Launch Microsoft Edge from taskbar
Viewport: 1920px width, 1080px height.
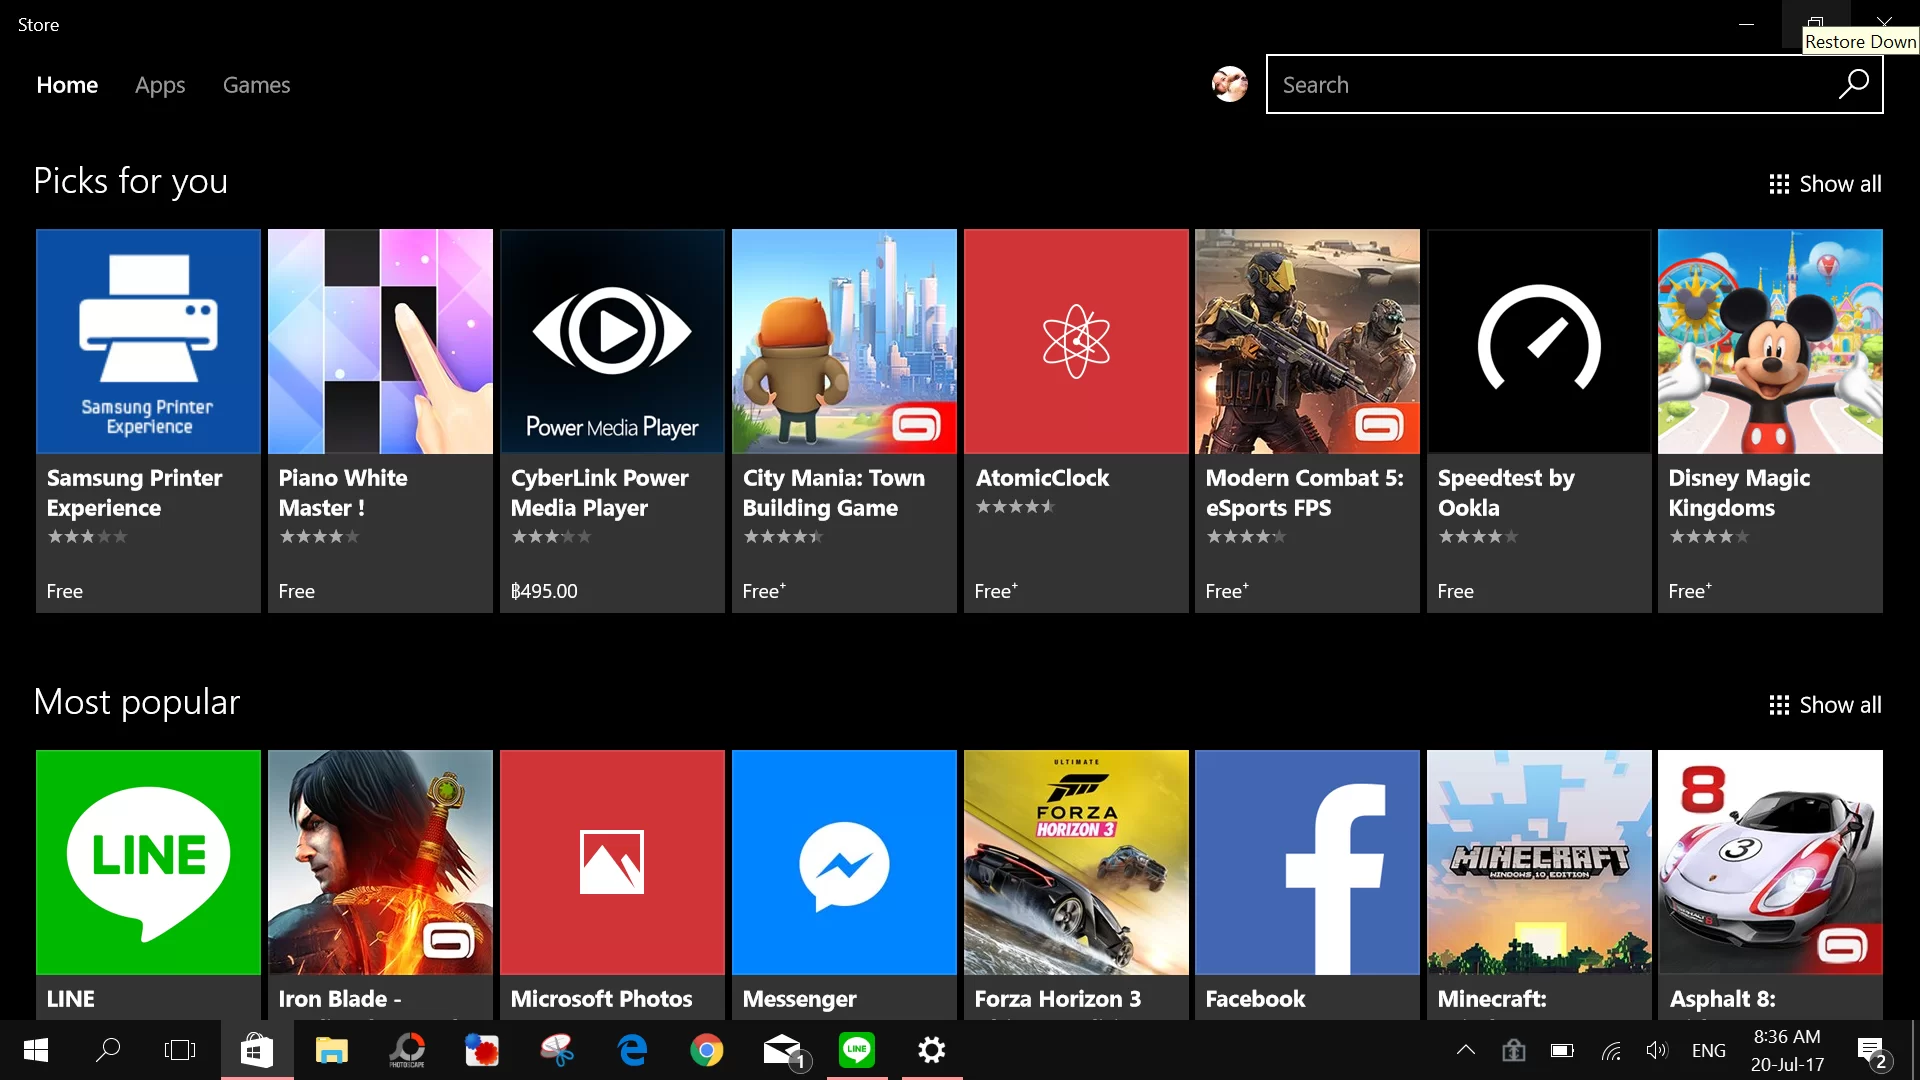pyautogui.click(x=632, y=1050)
